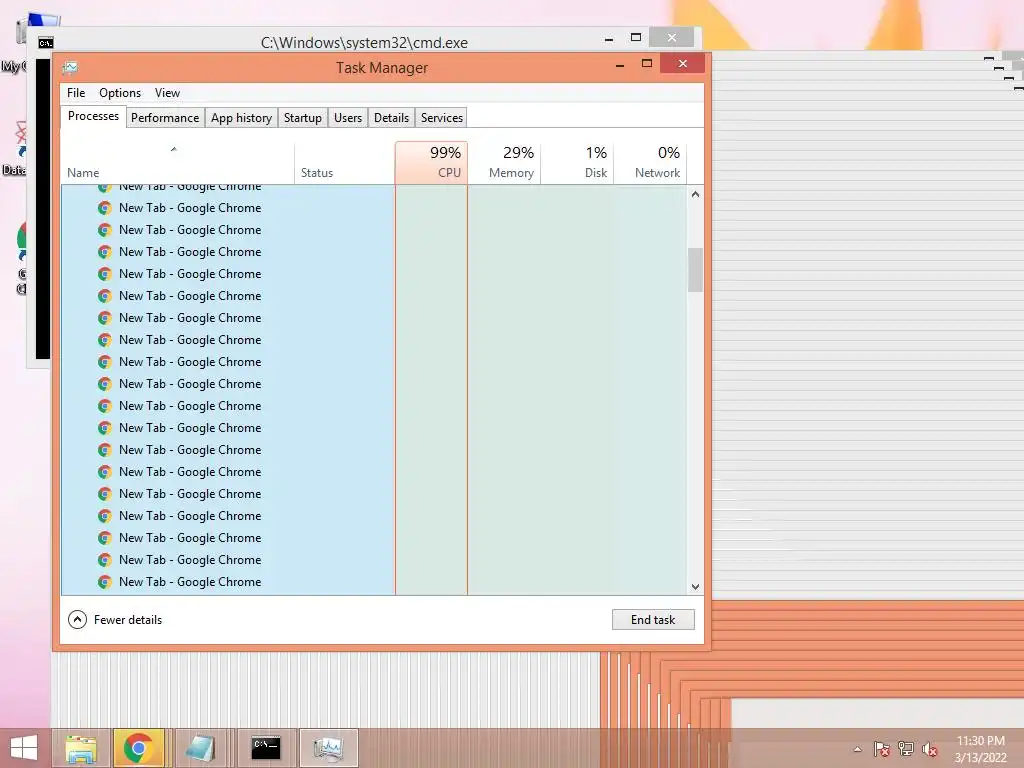Click the Chrome icon of the second-to-last row

pos(104,560)
